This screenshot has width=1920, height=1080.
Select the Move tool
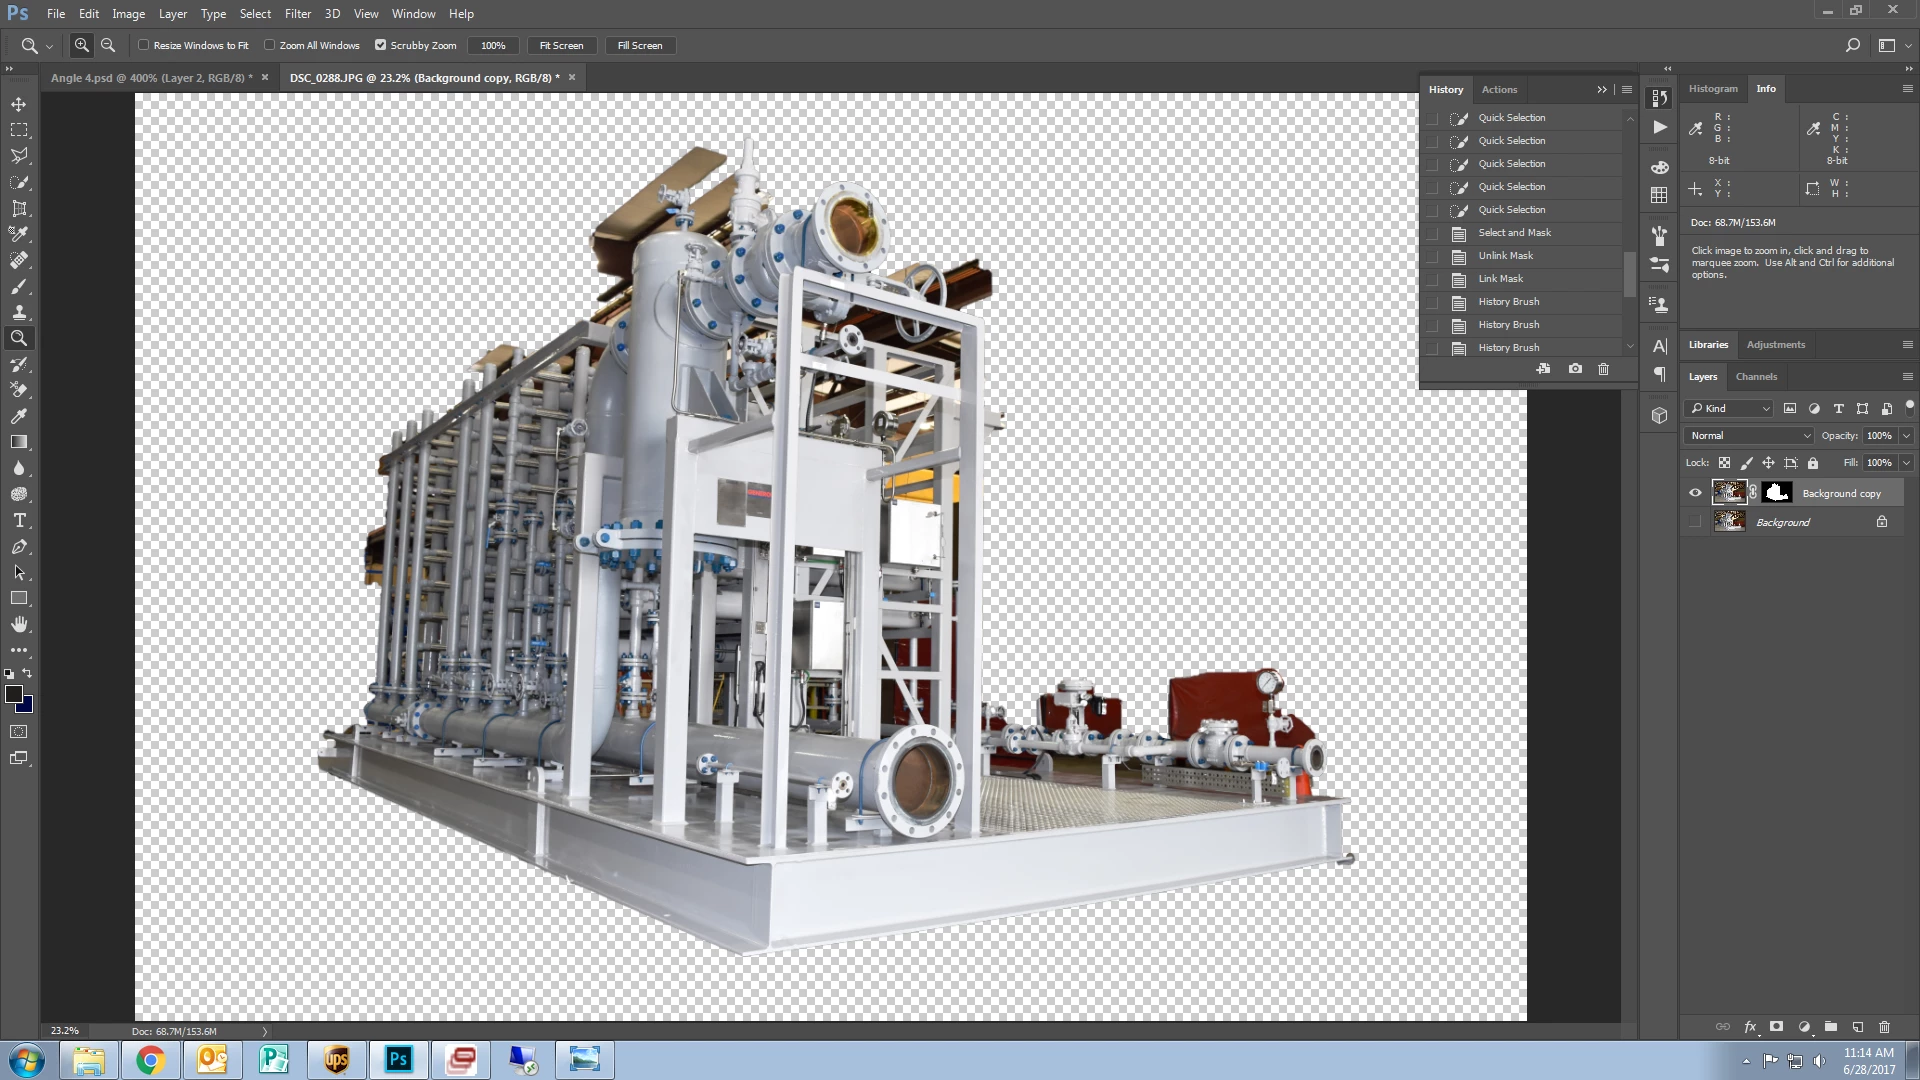click(x=19, y=104)
